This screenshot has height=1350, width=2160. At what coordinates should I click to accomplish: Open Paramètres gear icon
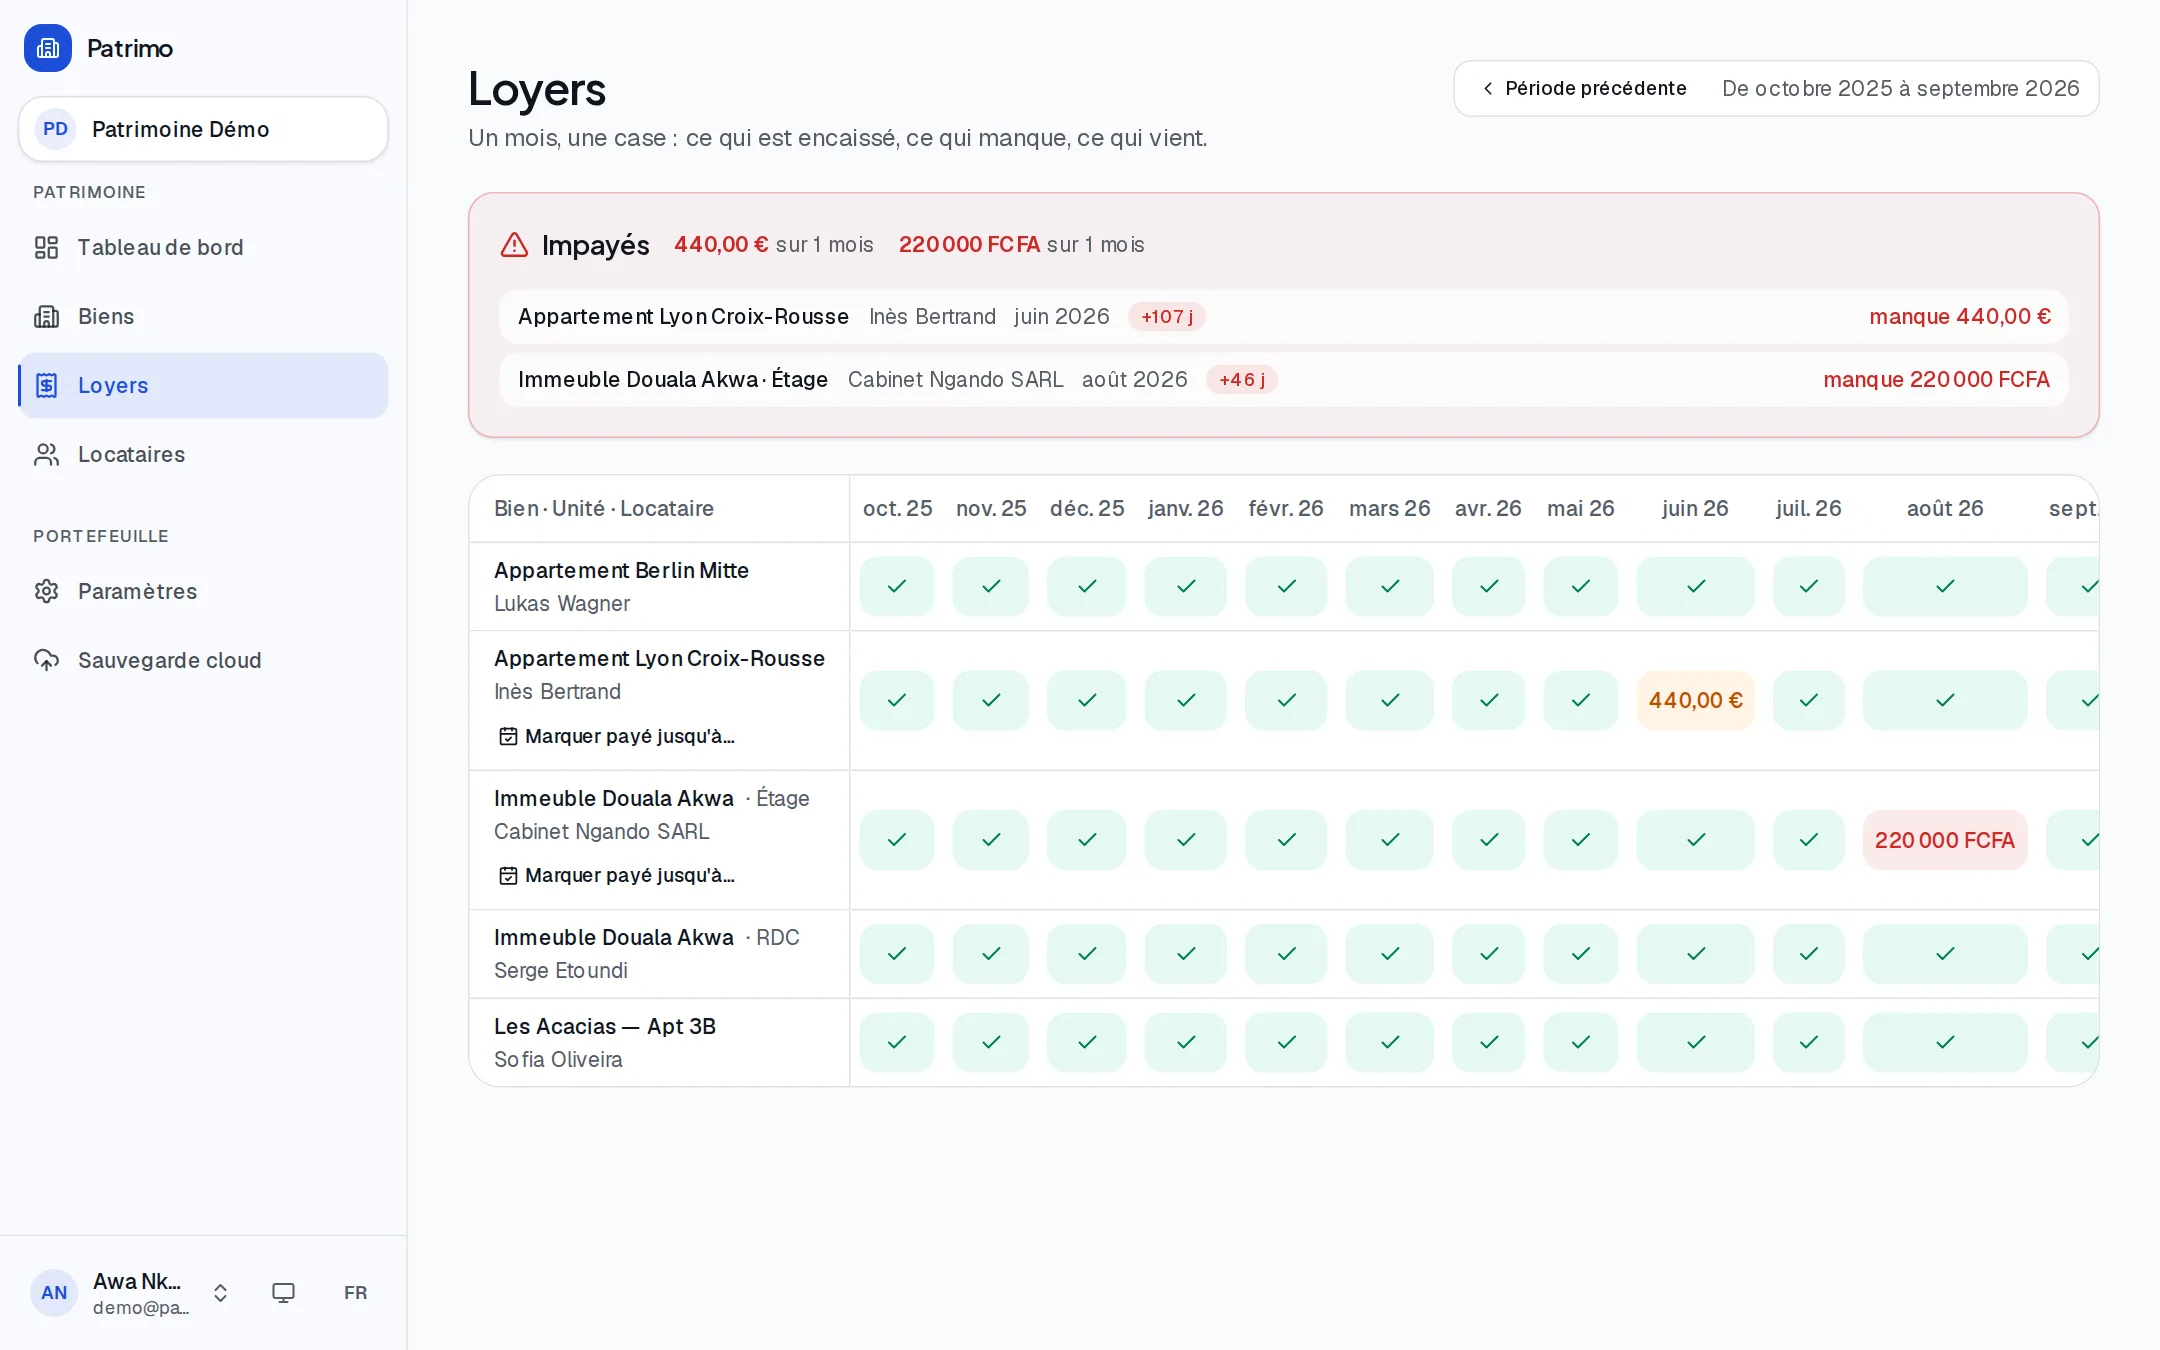(46, 591)
